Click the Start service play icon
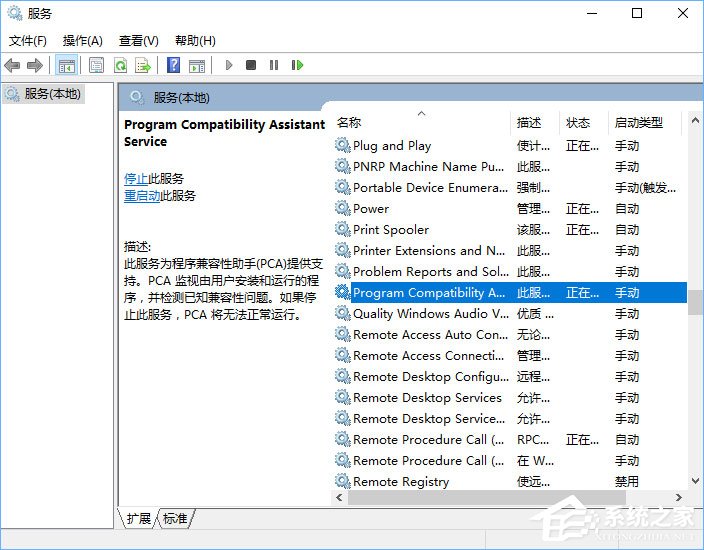The image size is (704, 550). (229, 66)
